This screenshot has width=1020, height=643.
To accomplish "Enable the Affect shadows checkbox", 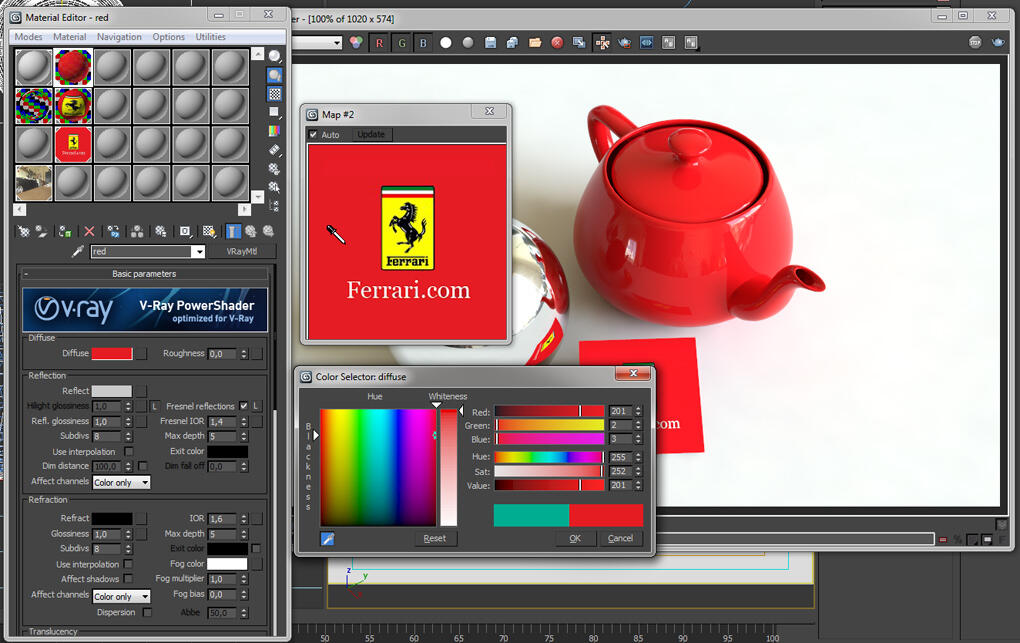I will coord(128,579).
